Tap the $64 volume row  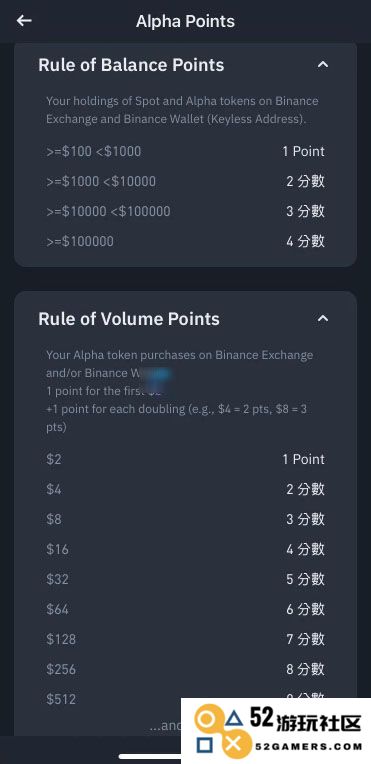pyautogui.click(x=185, y=609)
